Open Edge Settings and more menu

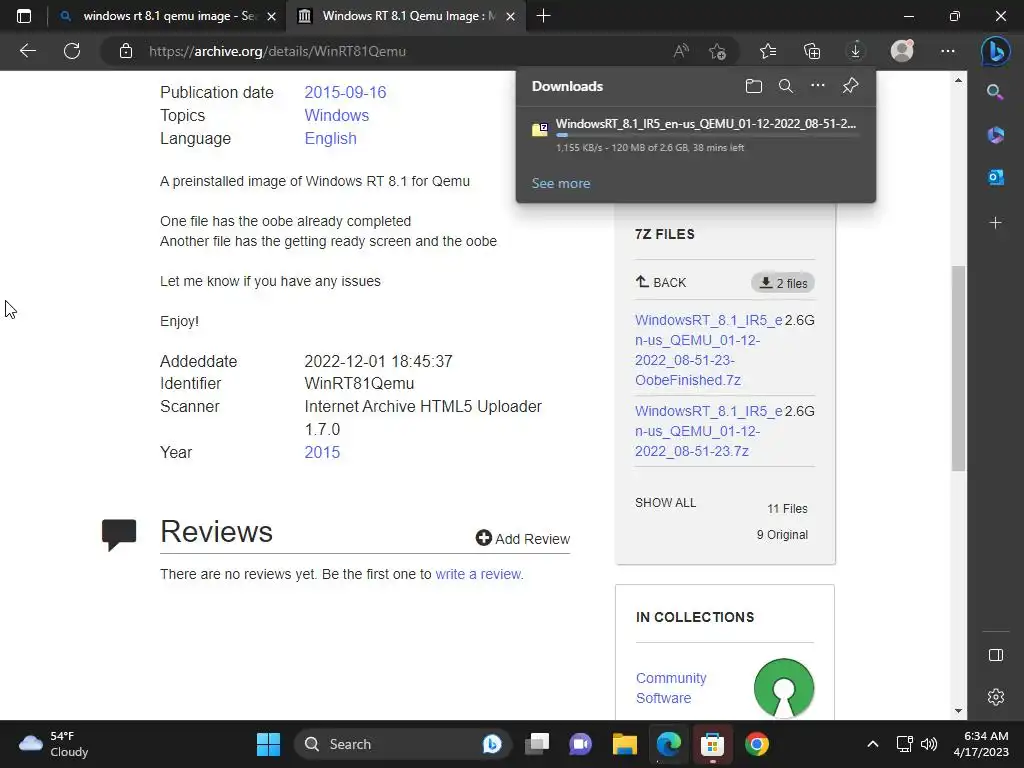[x=948, y=51]
